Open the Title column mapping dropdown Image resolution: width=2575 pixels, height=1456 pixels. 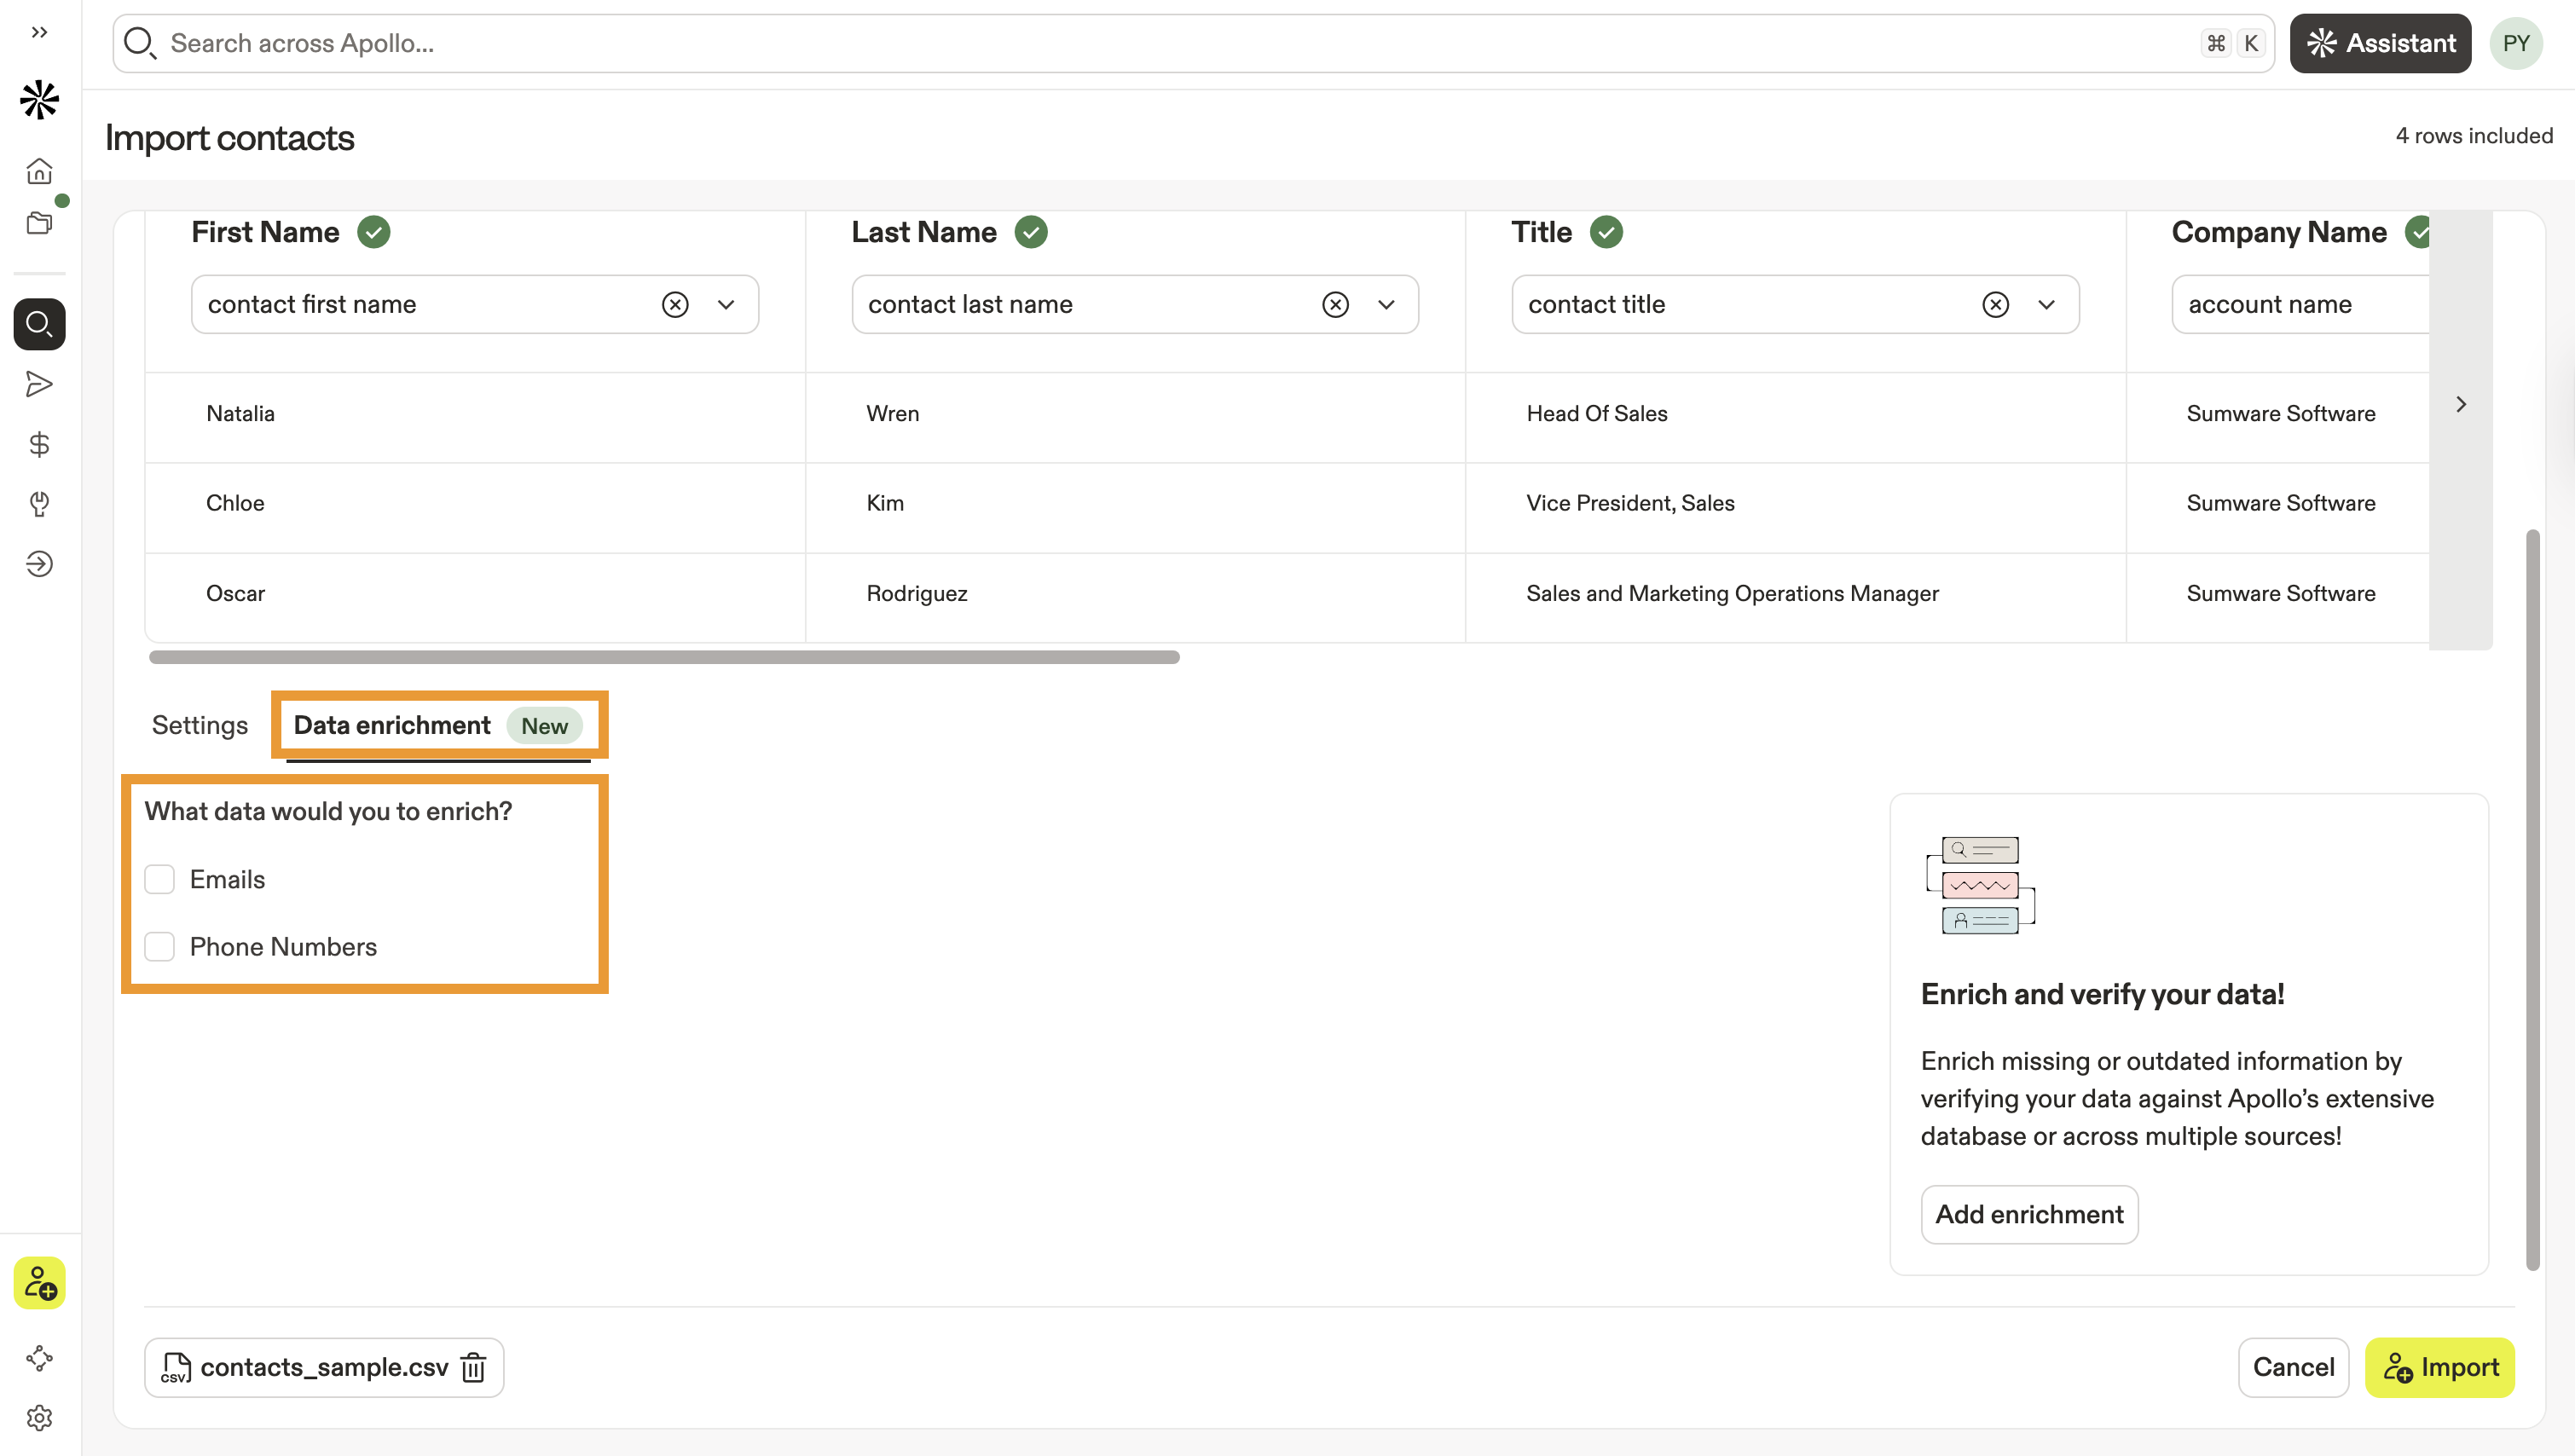[x=2046, y=304]
